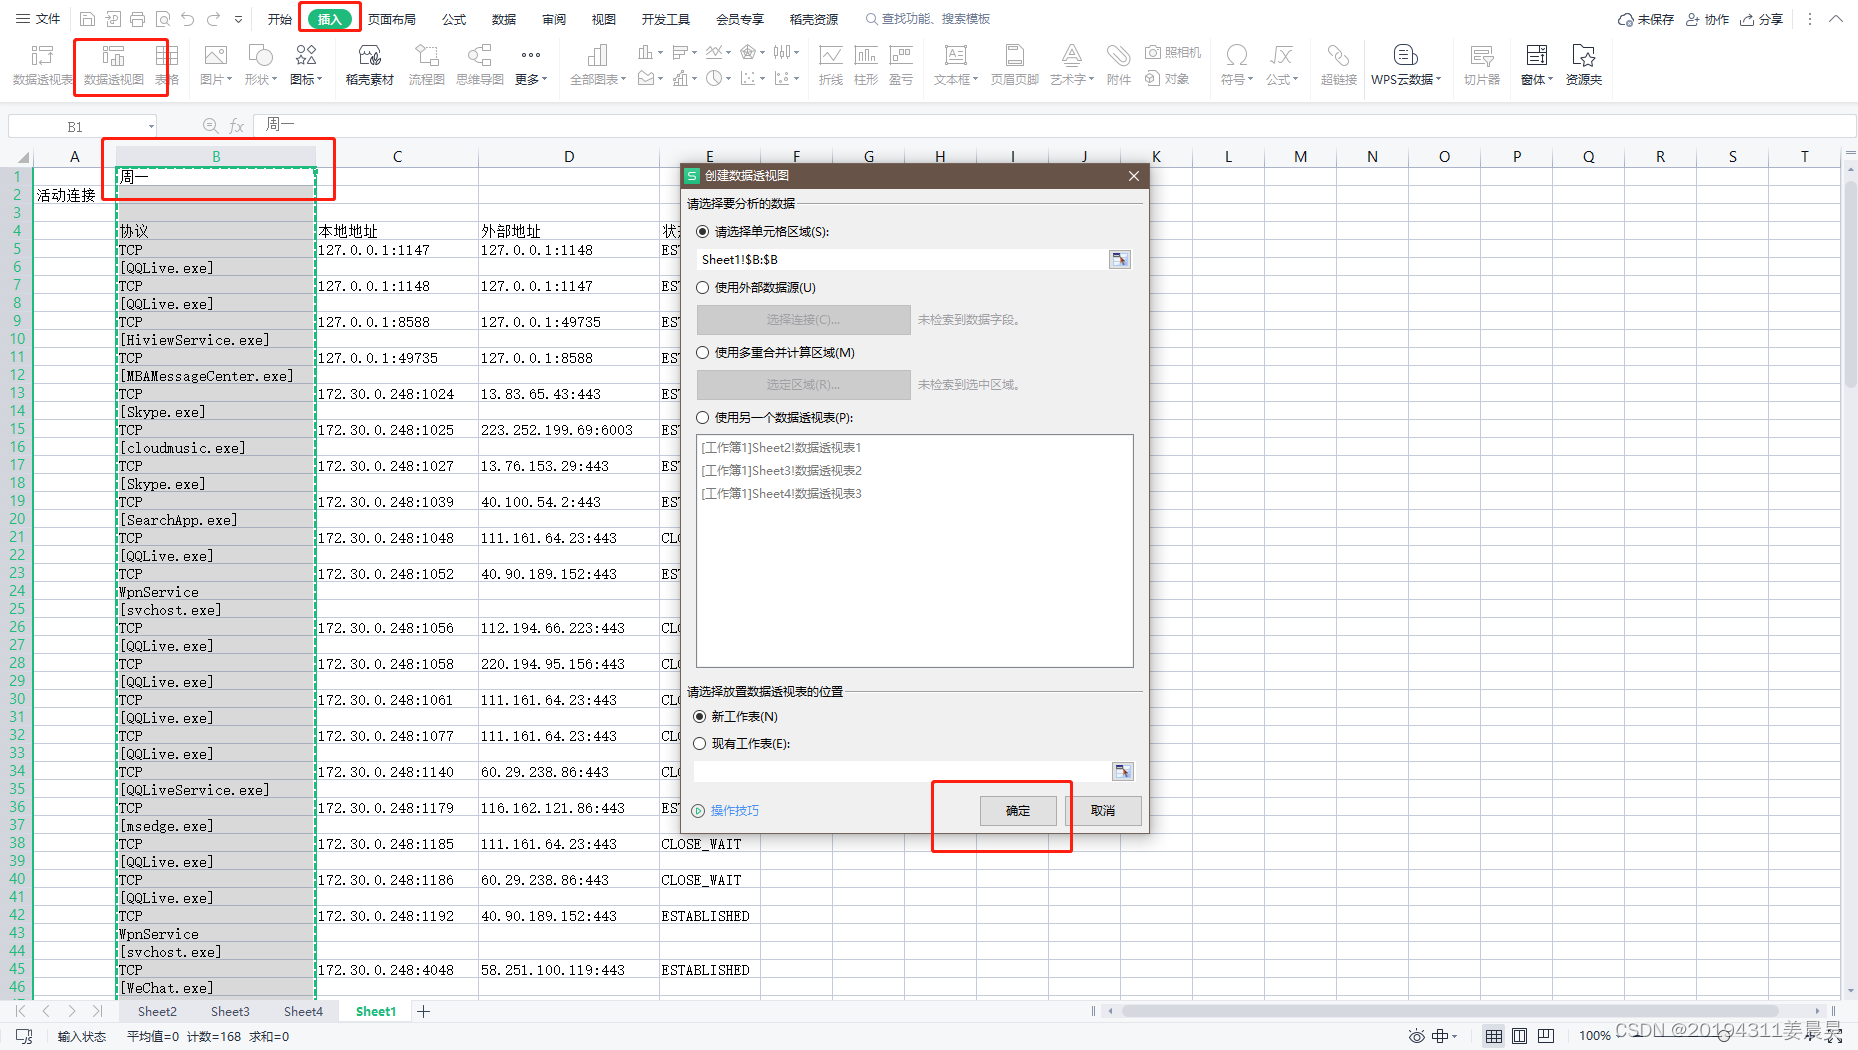Image resolution: width=1858 pixels, height=1050 pixels.
Task: Click the 100% zoom level
Action: 1594,1036
